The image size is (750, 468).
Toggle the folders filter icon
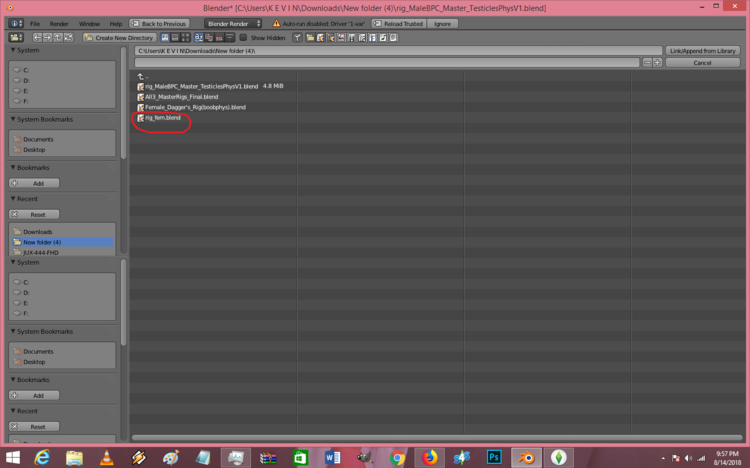(x=310, y=37)
